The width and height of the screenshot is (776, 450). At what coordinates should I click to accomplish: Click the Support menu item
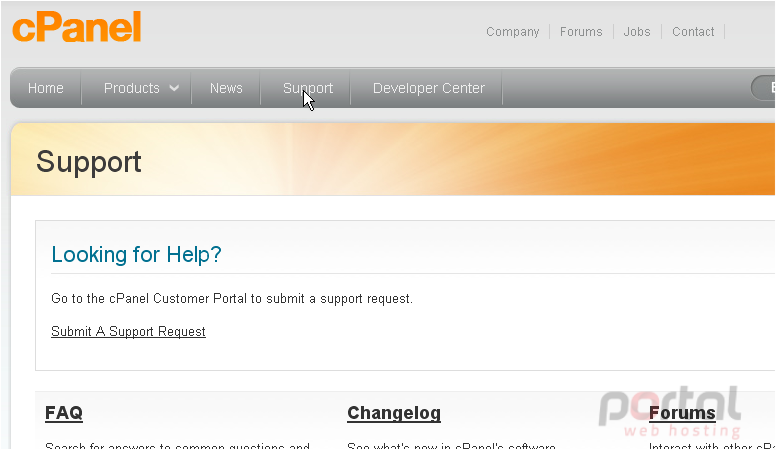click(308, 88)
